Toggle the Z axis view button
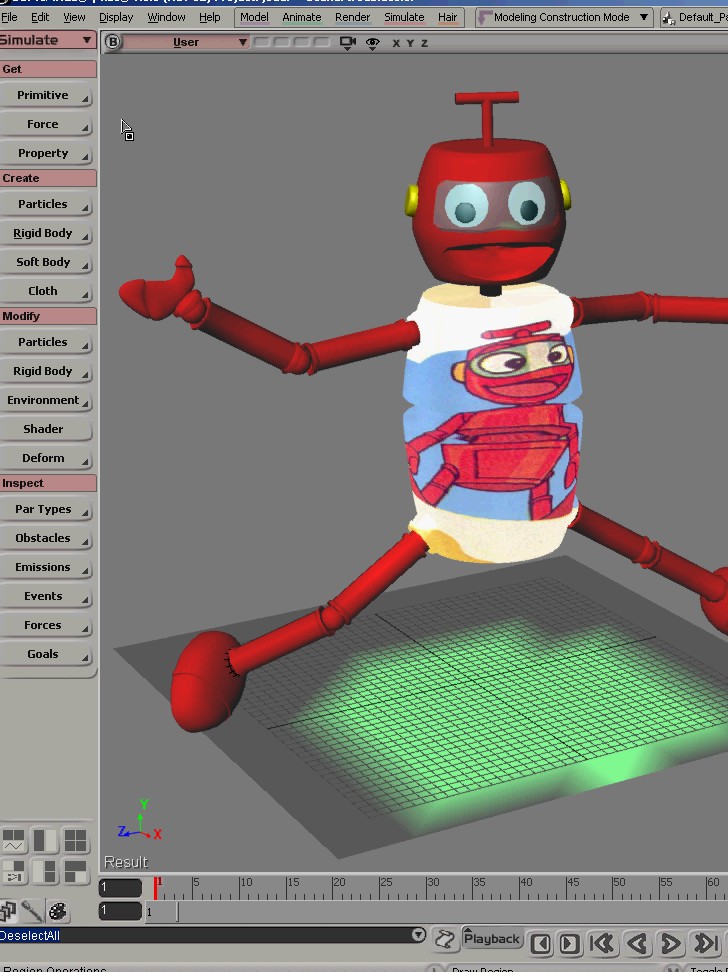This screenshot has height=972, width=728. click(x=424, y=43)
